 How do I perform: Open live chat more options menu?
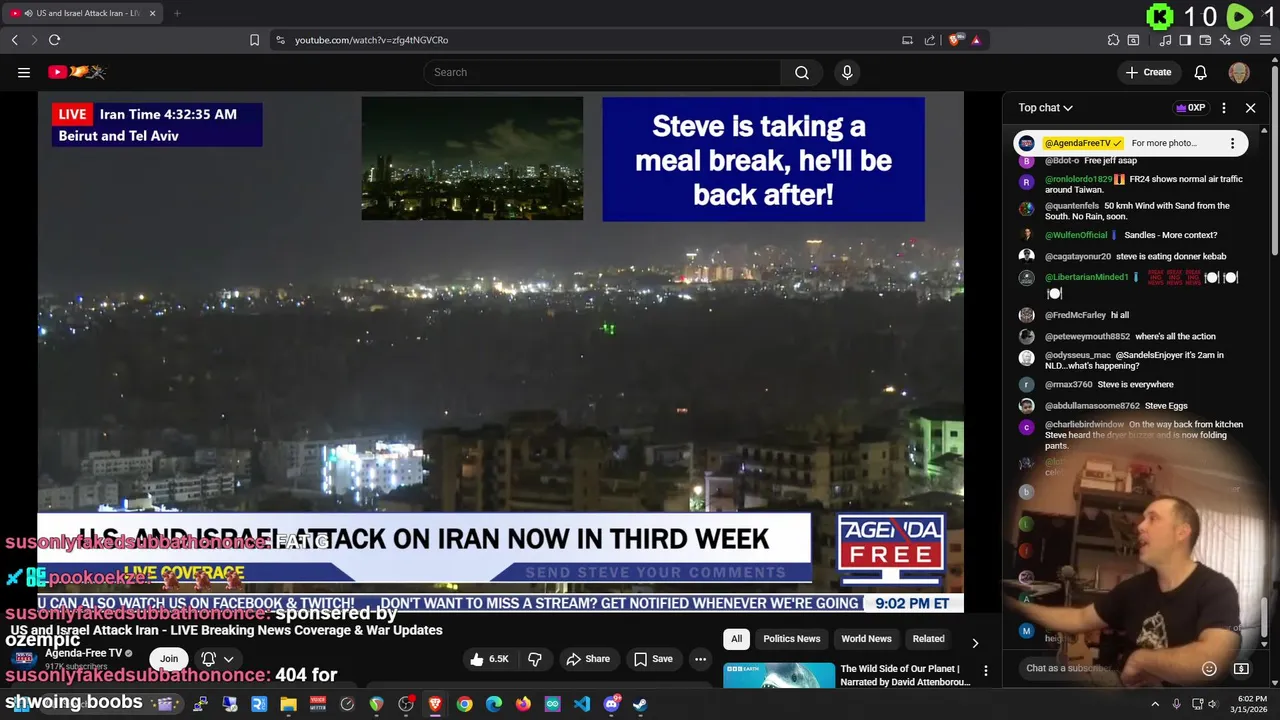point(1223,108)
